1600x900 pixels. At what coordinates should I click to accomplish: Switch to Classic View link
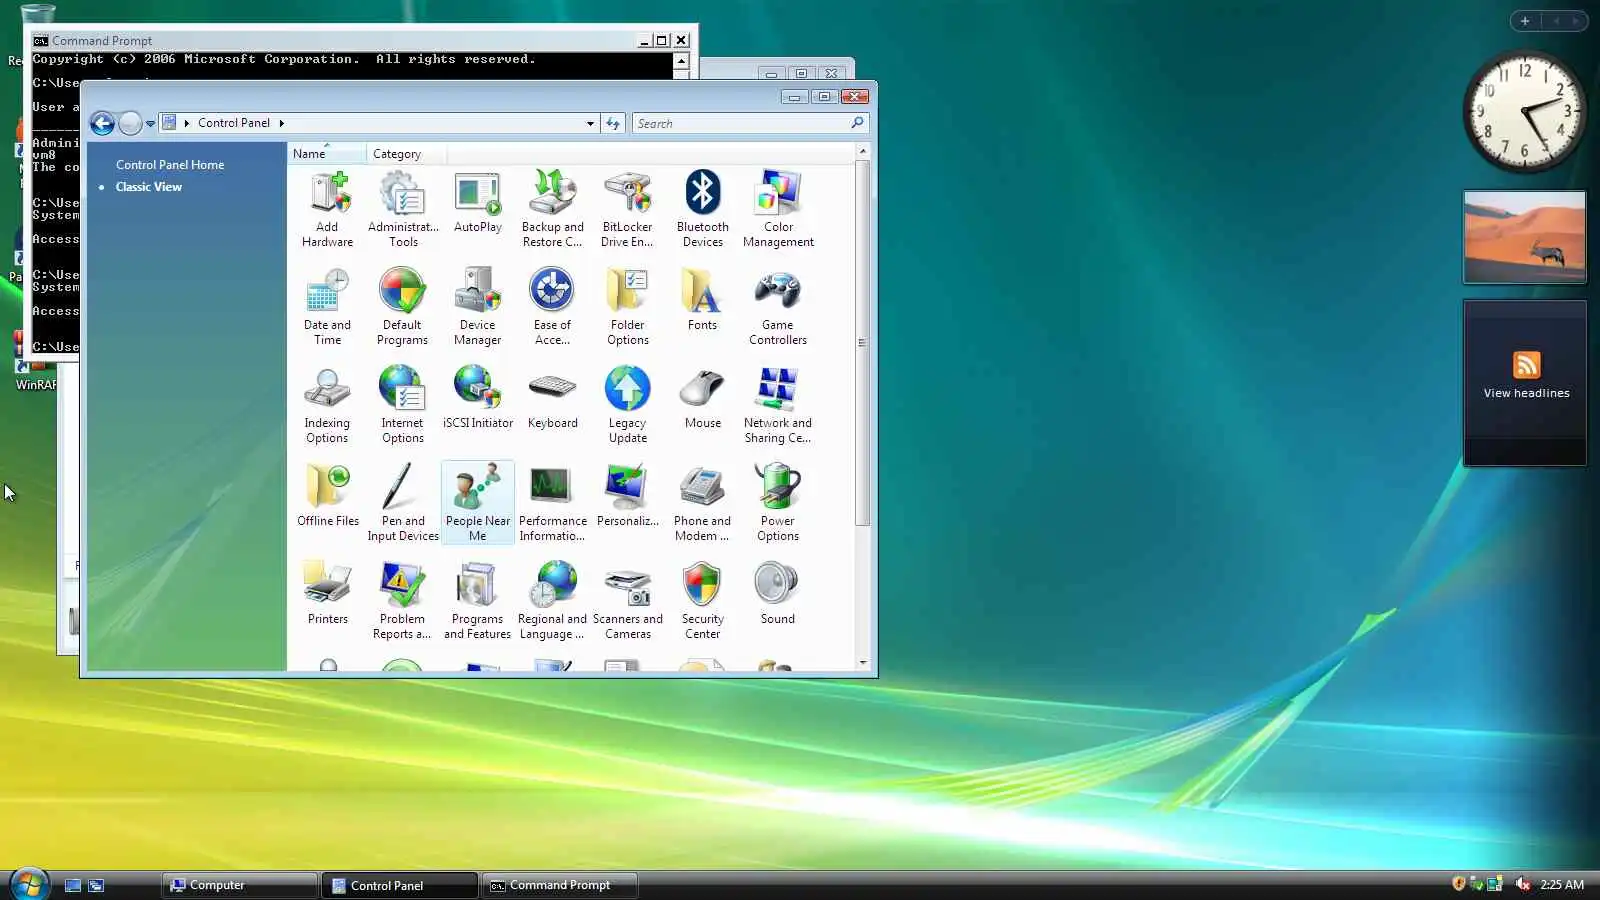tap(149, 187)
